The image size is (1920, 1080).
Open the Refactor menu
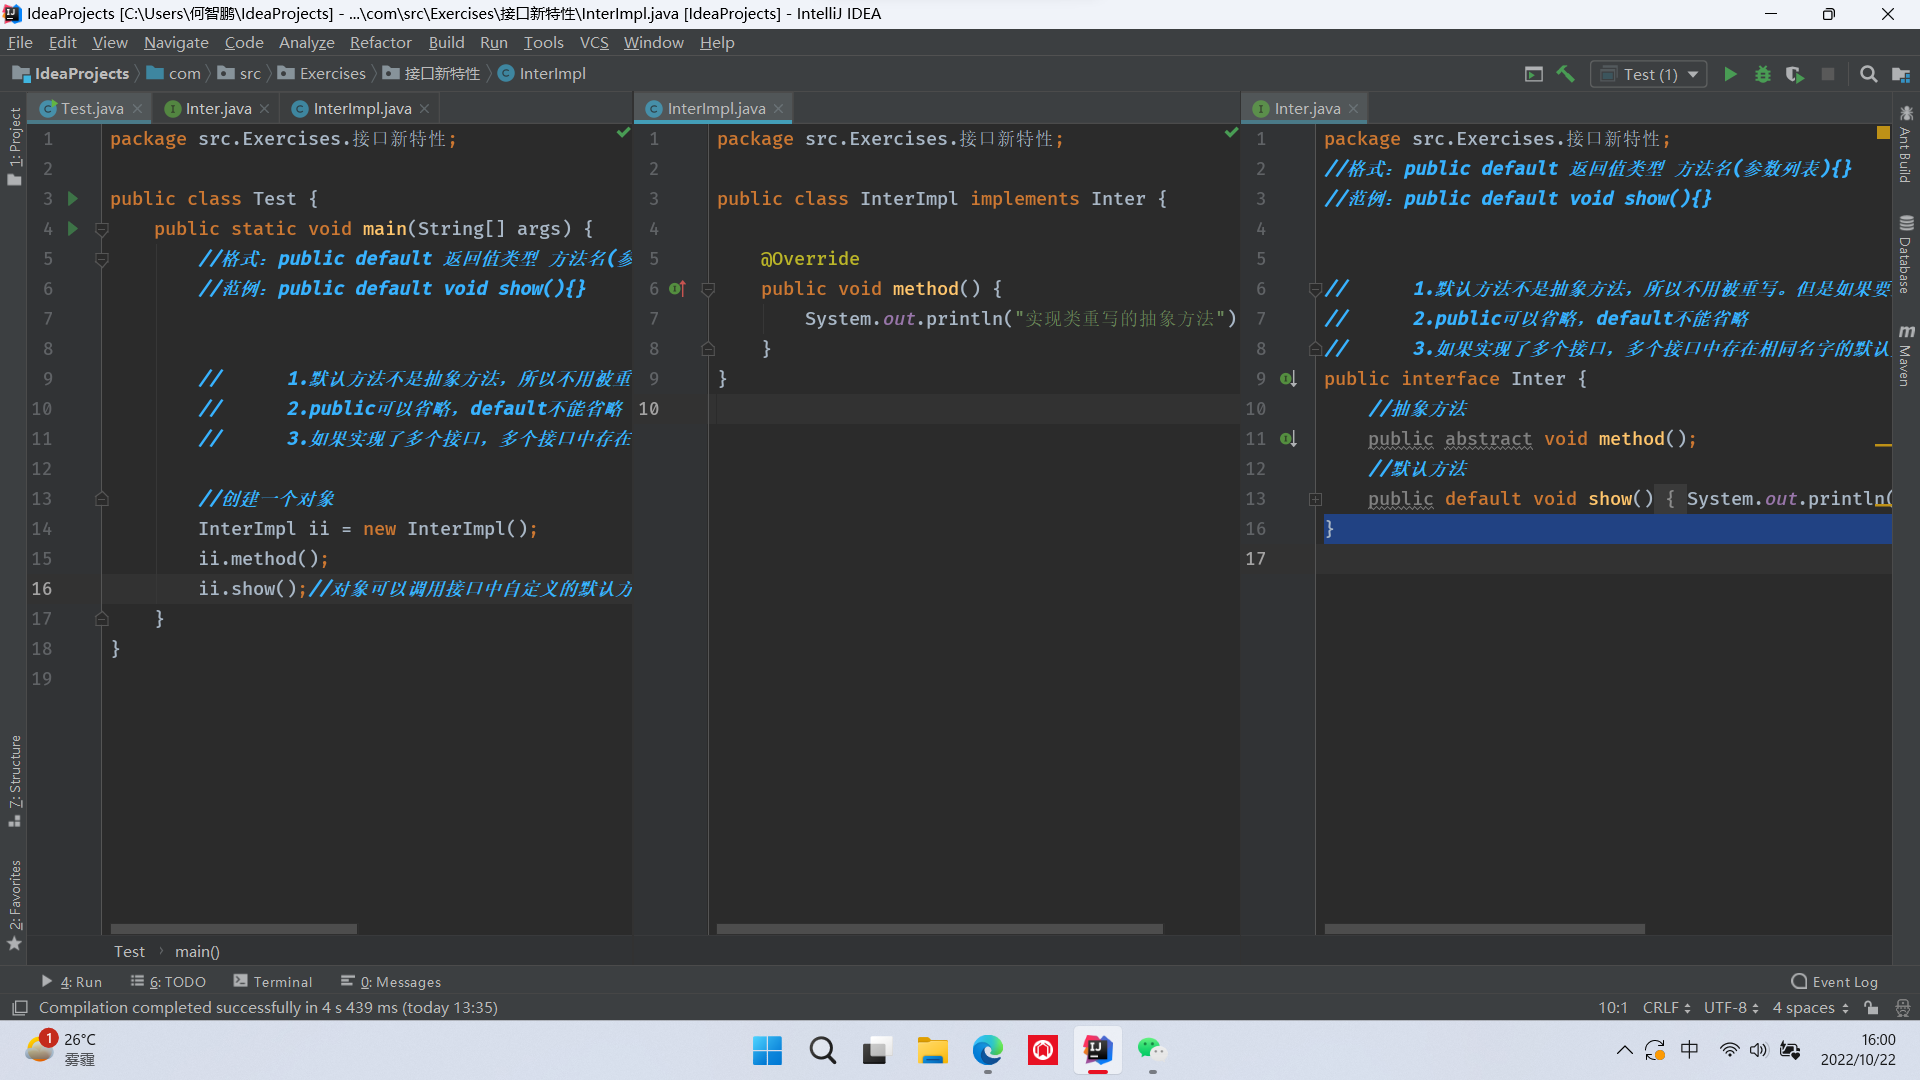[x=380, y=42]
